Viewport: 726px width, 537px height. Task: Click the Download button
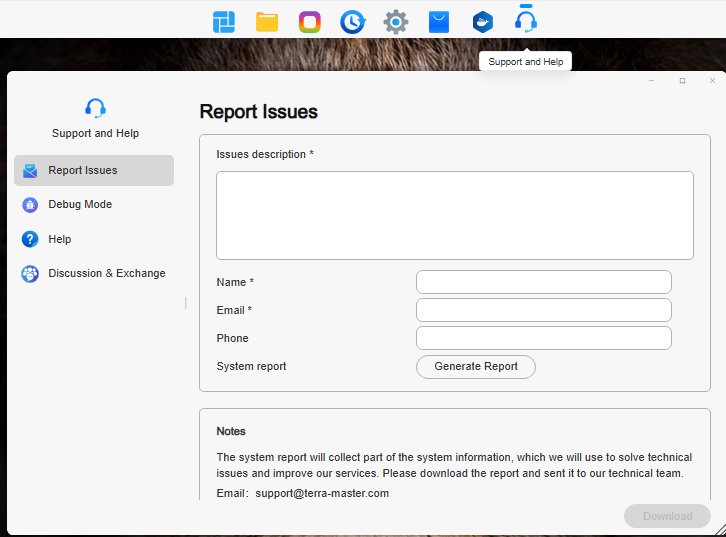click(x=667, y=516)
